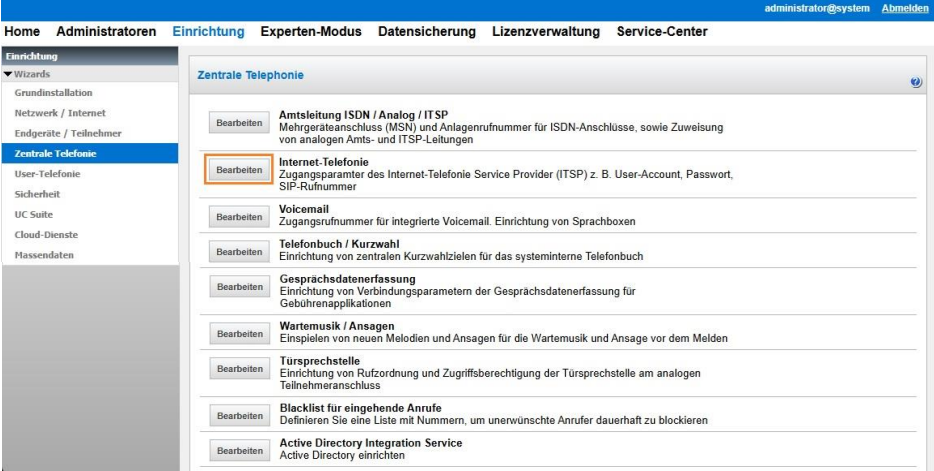Open the Administratoren menu
Screen dimensions: 934x471
[109, 33]
